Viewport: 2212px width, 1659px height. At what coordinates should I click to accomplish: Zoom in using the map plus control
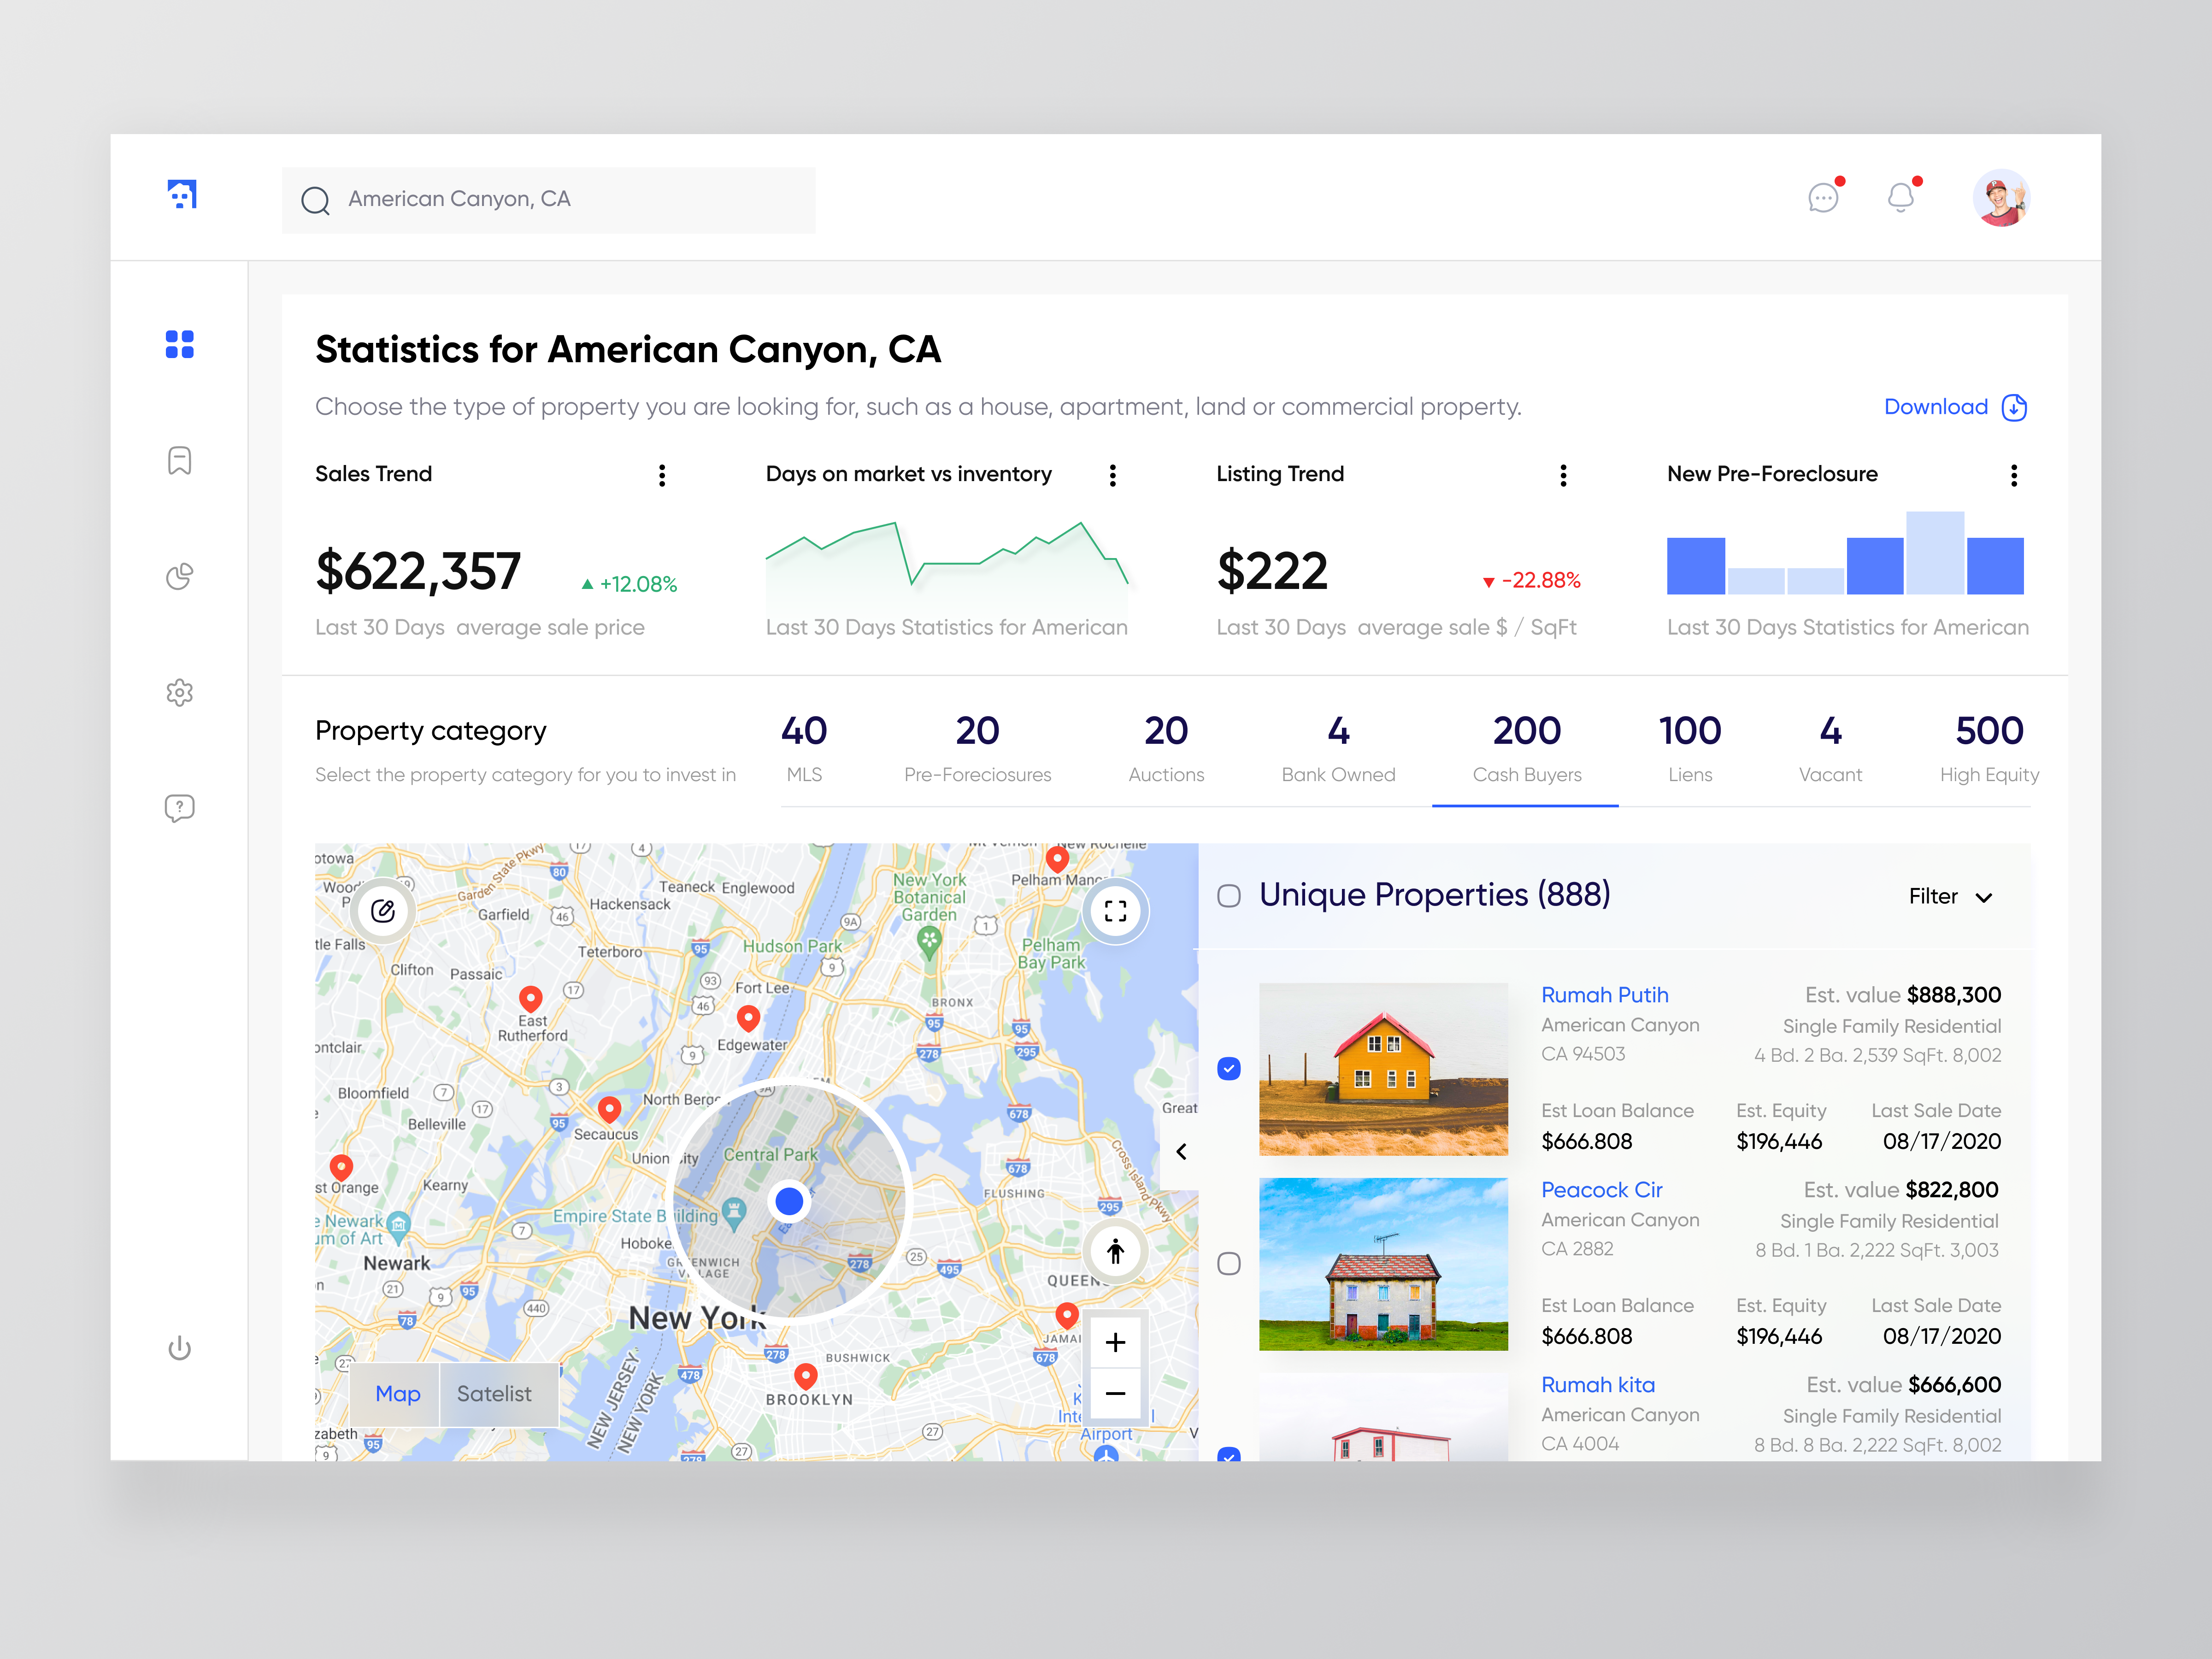[1115, 1342]
